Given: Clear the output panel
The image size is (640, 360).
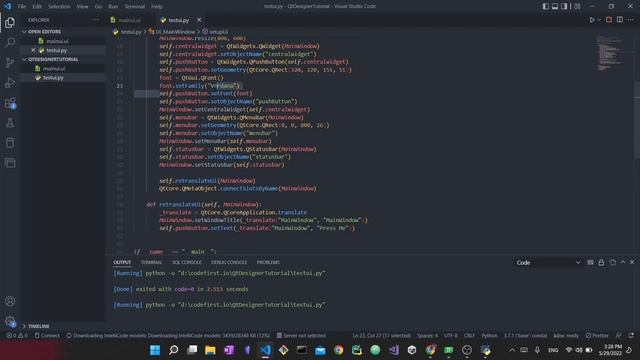Looking at the screenshot, I should [590, 262].
